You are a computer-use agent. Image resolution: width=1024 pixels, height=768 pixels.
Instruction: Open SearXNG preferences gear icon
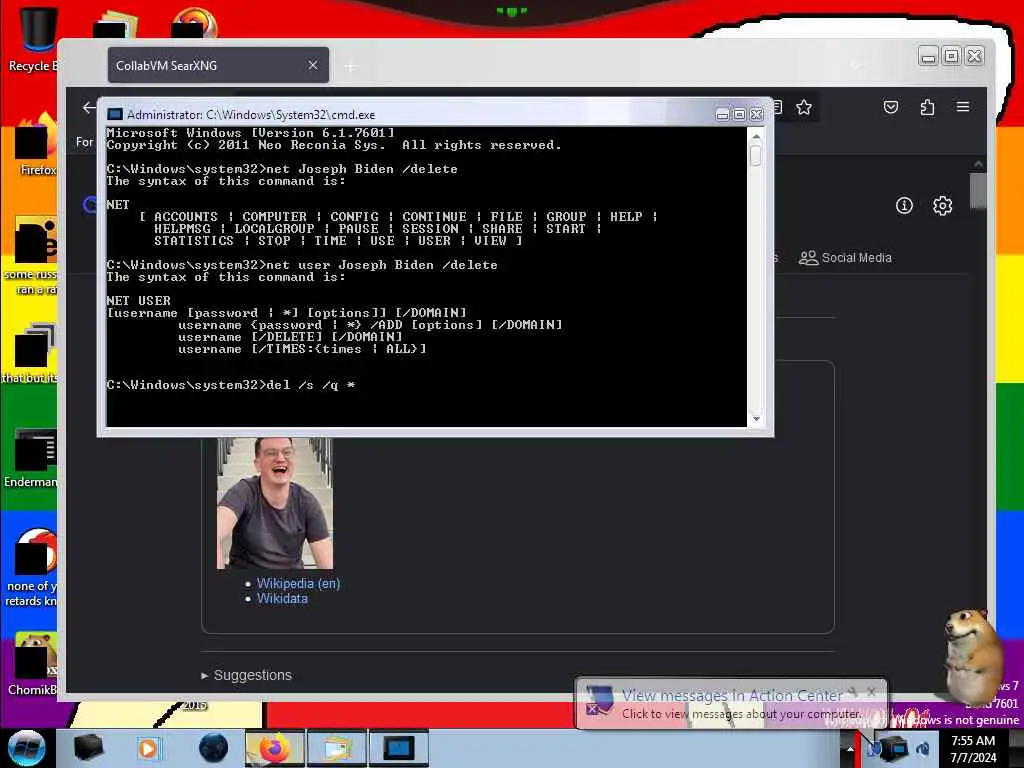(x=942, y=206)
